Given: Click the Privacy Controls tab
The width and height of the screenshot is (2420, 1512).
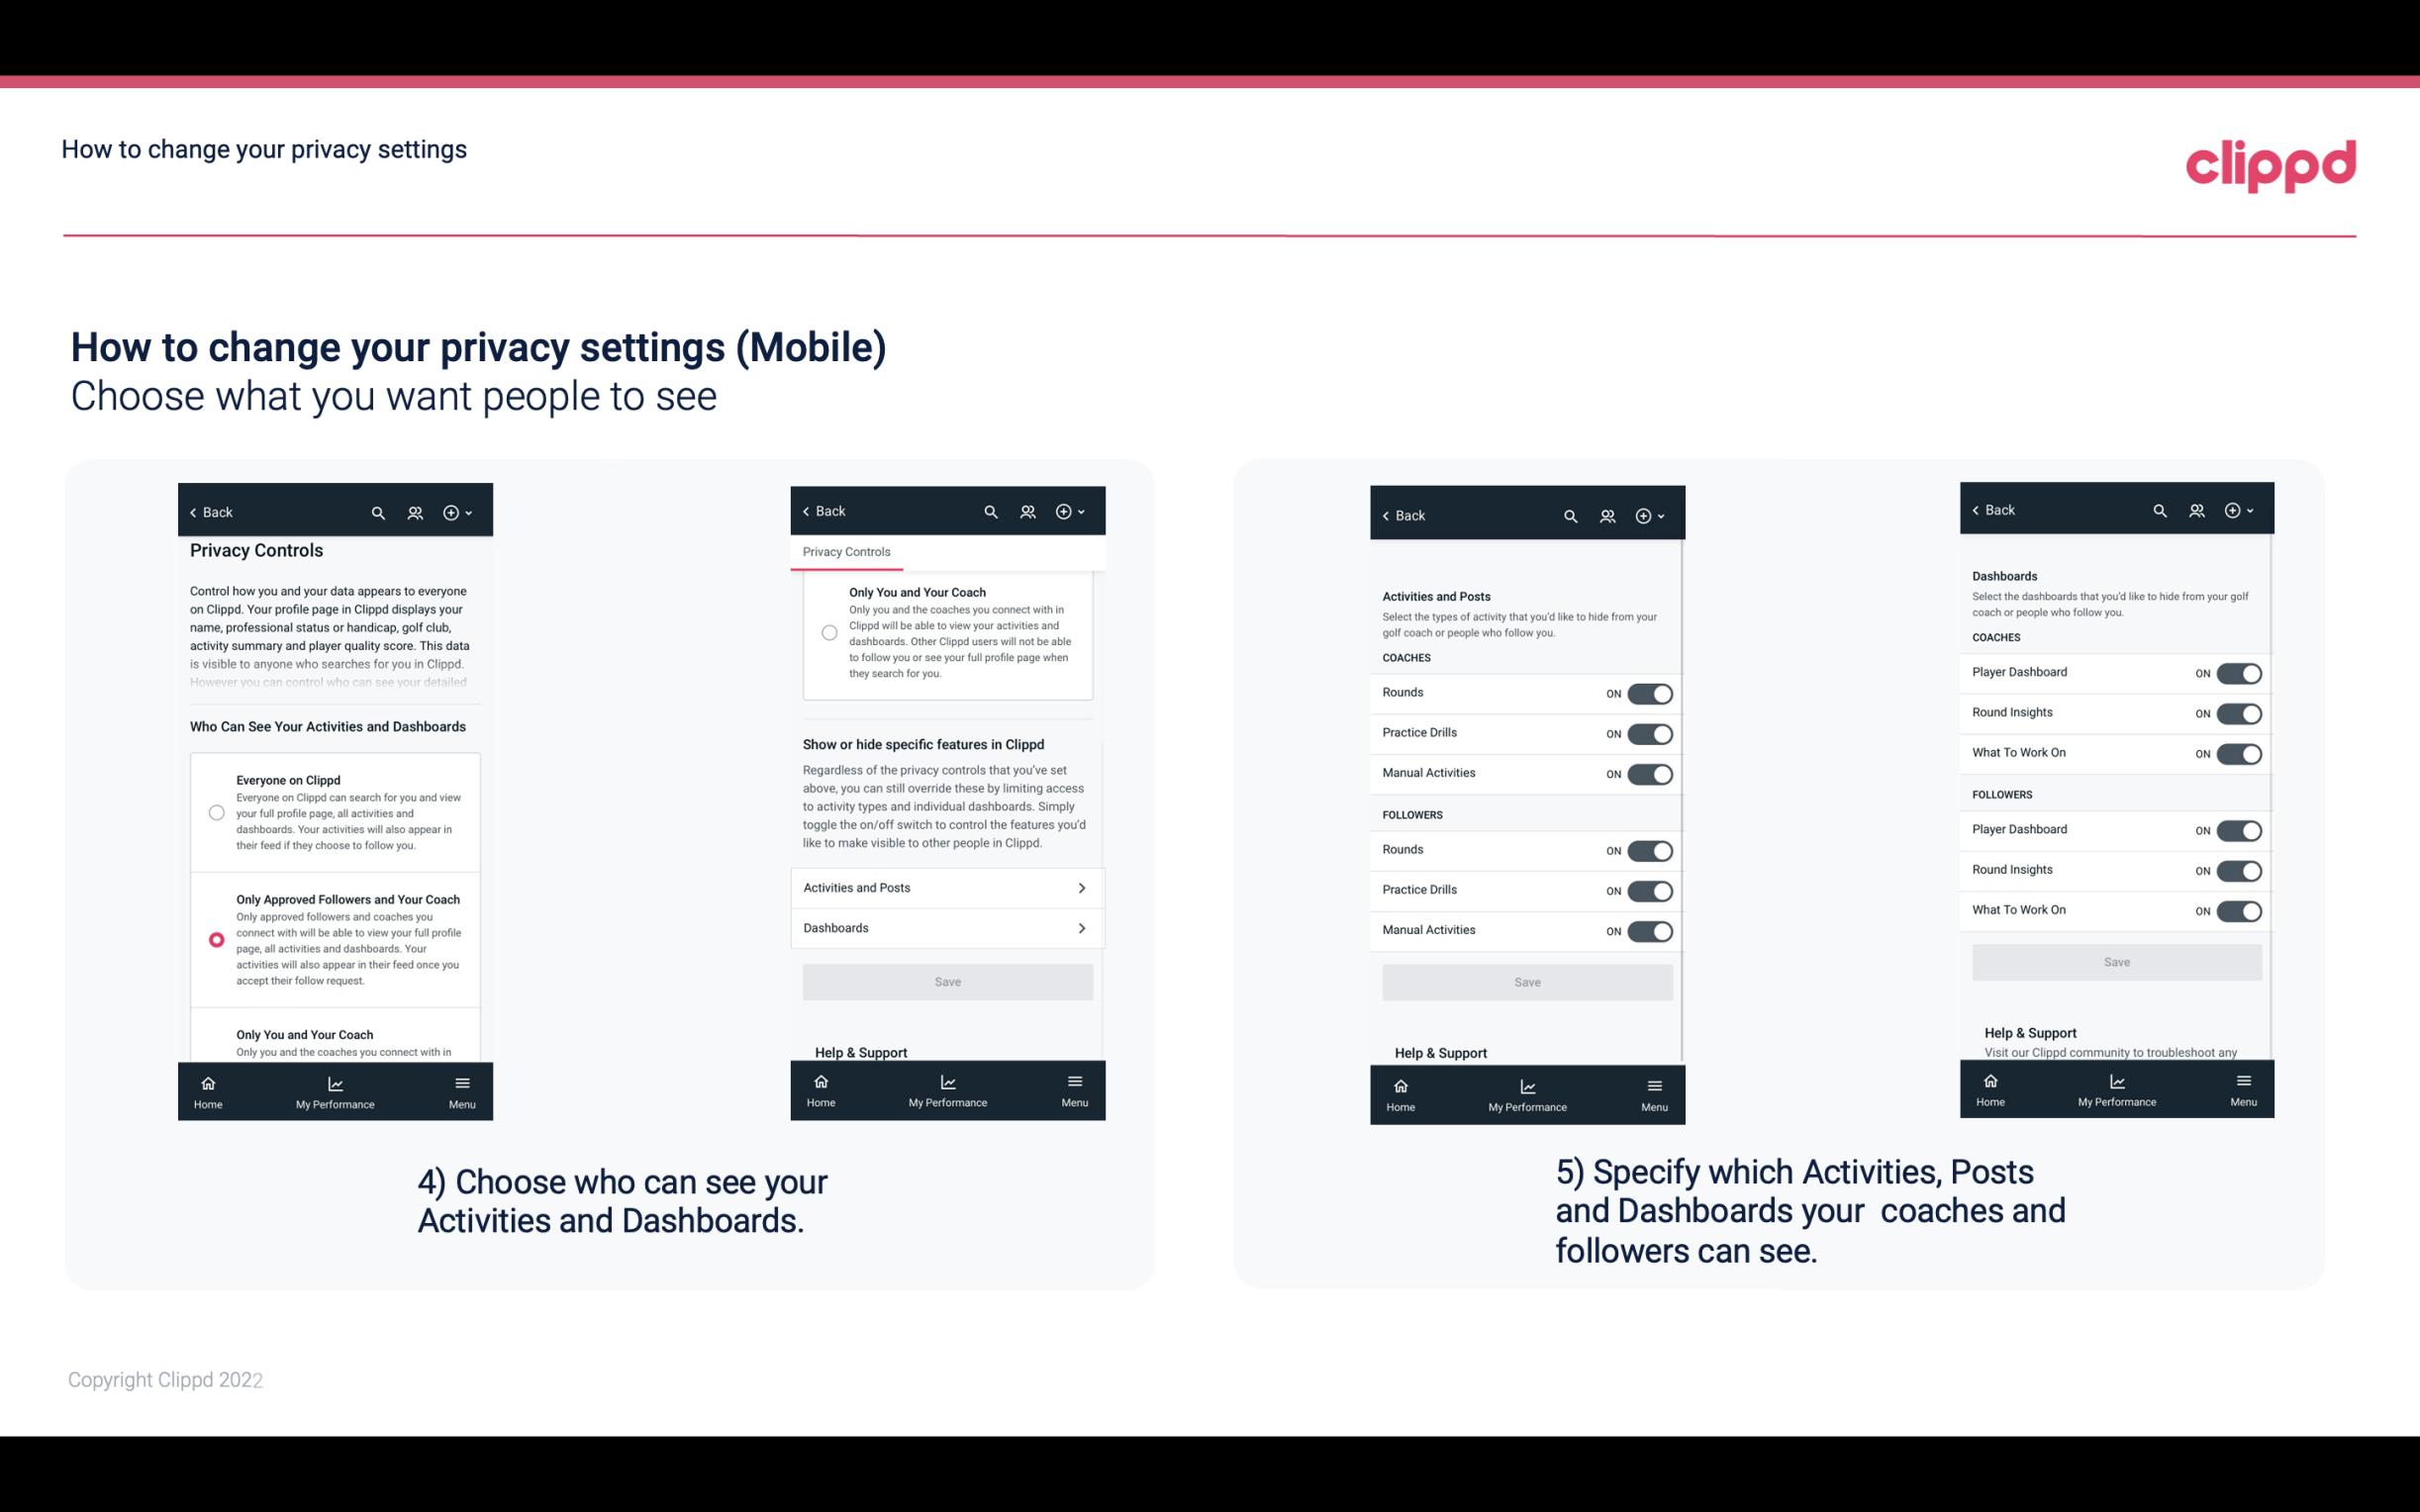Looking at the screenshot, I should click(845, 552).
